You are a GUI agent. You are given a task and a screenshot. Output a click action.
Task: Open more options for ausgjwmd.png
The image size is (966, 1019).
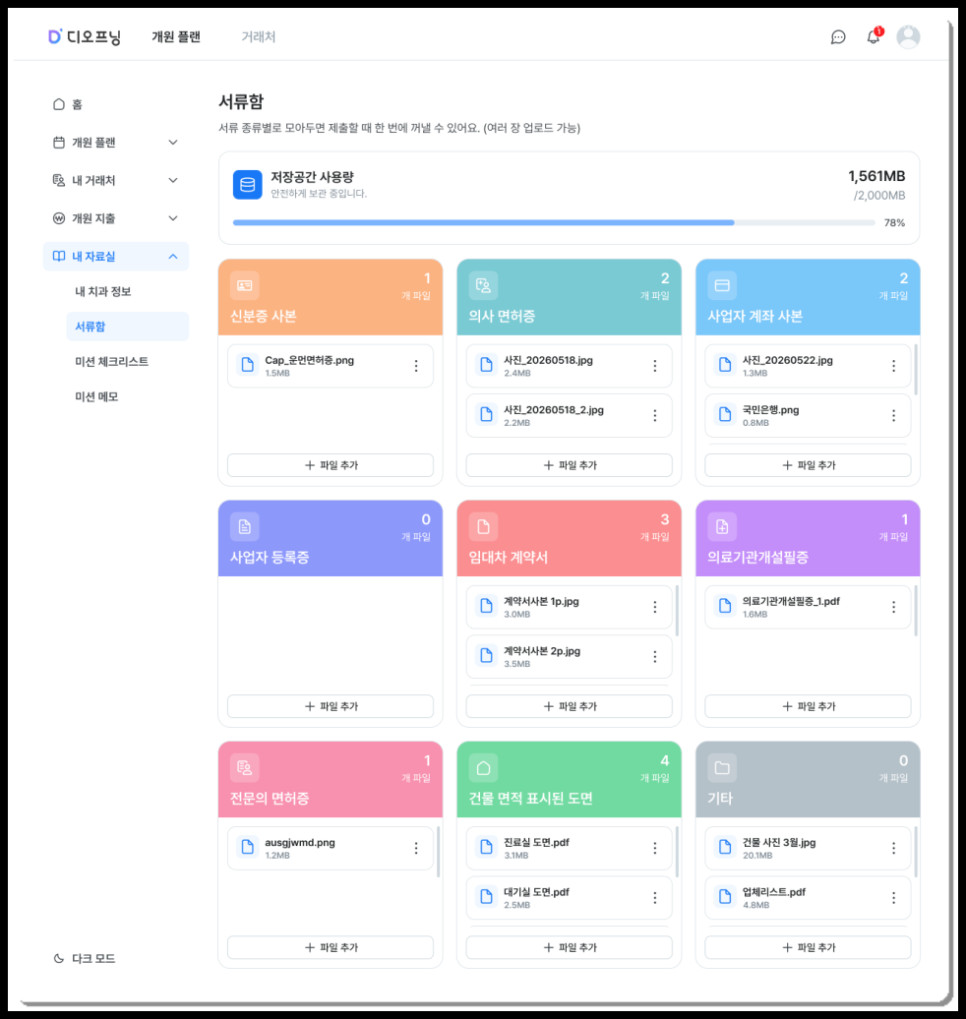point(416,848)
